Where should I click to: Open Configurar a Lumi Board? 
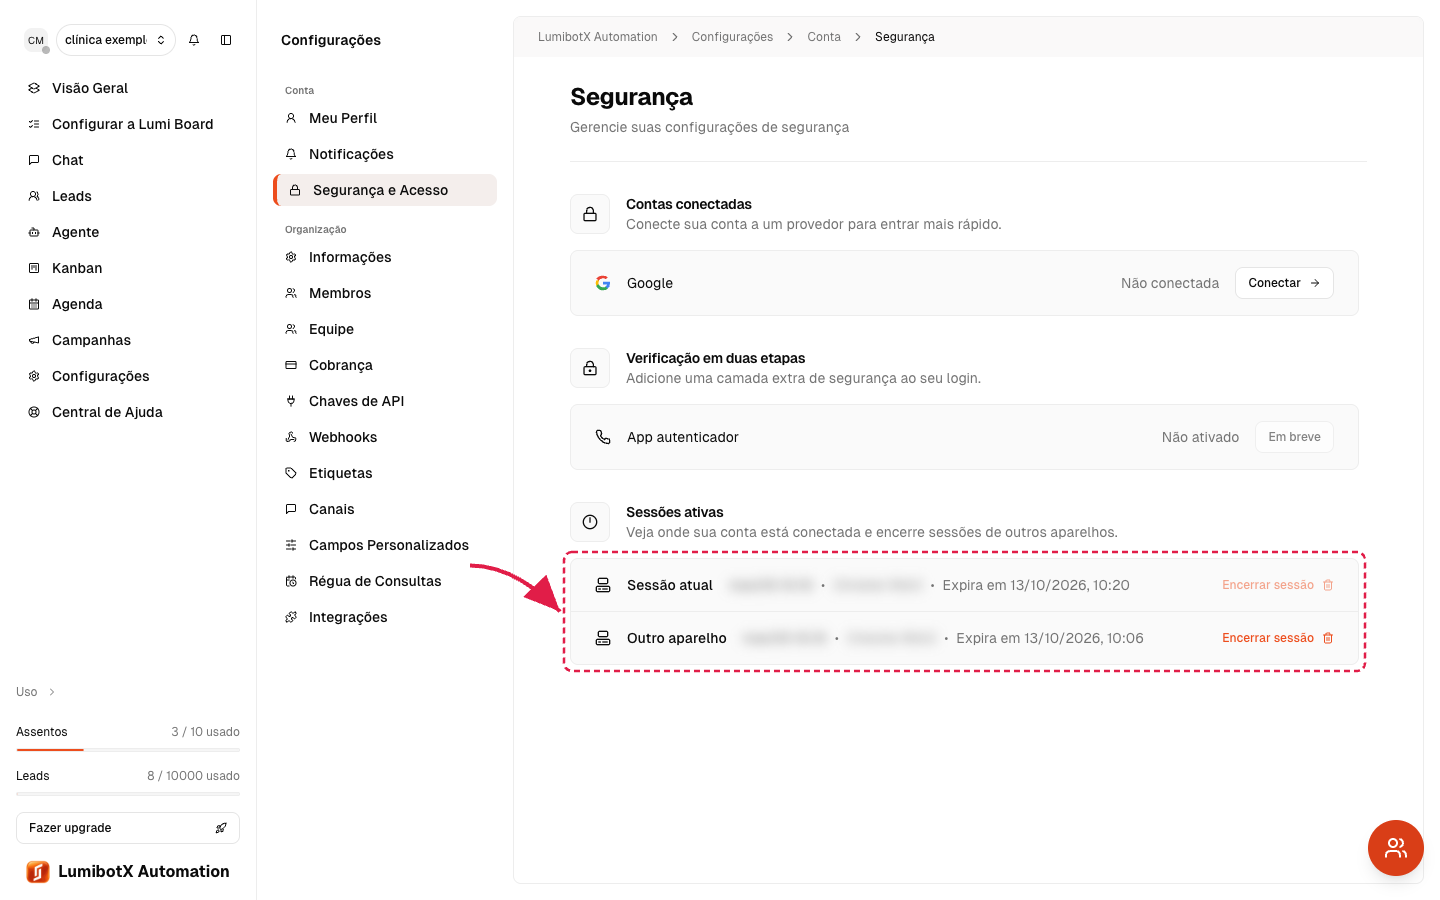click(128, 124)
